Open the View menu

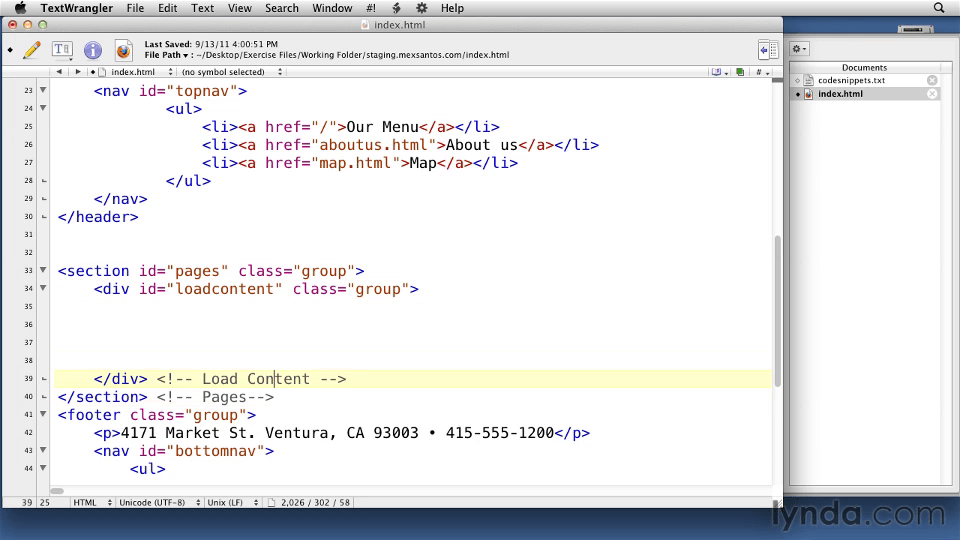tap(239, 8)
